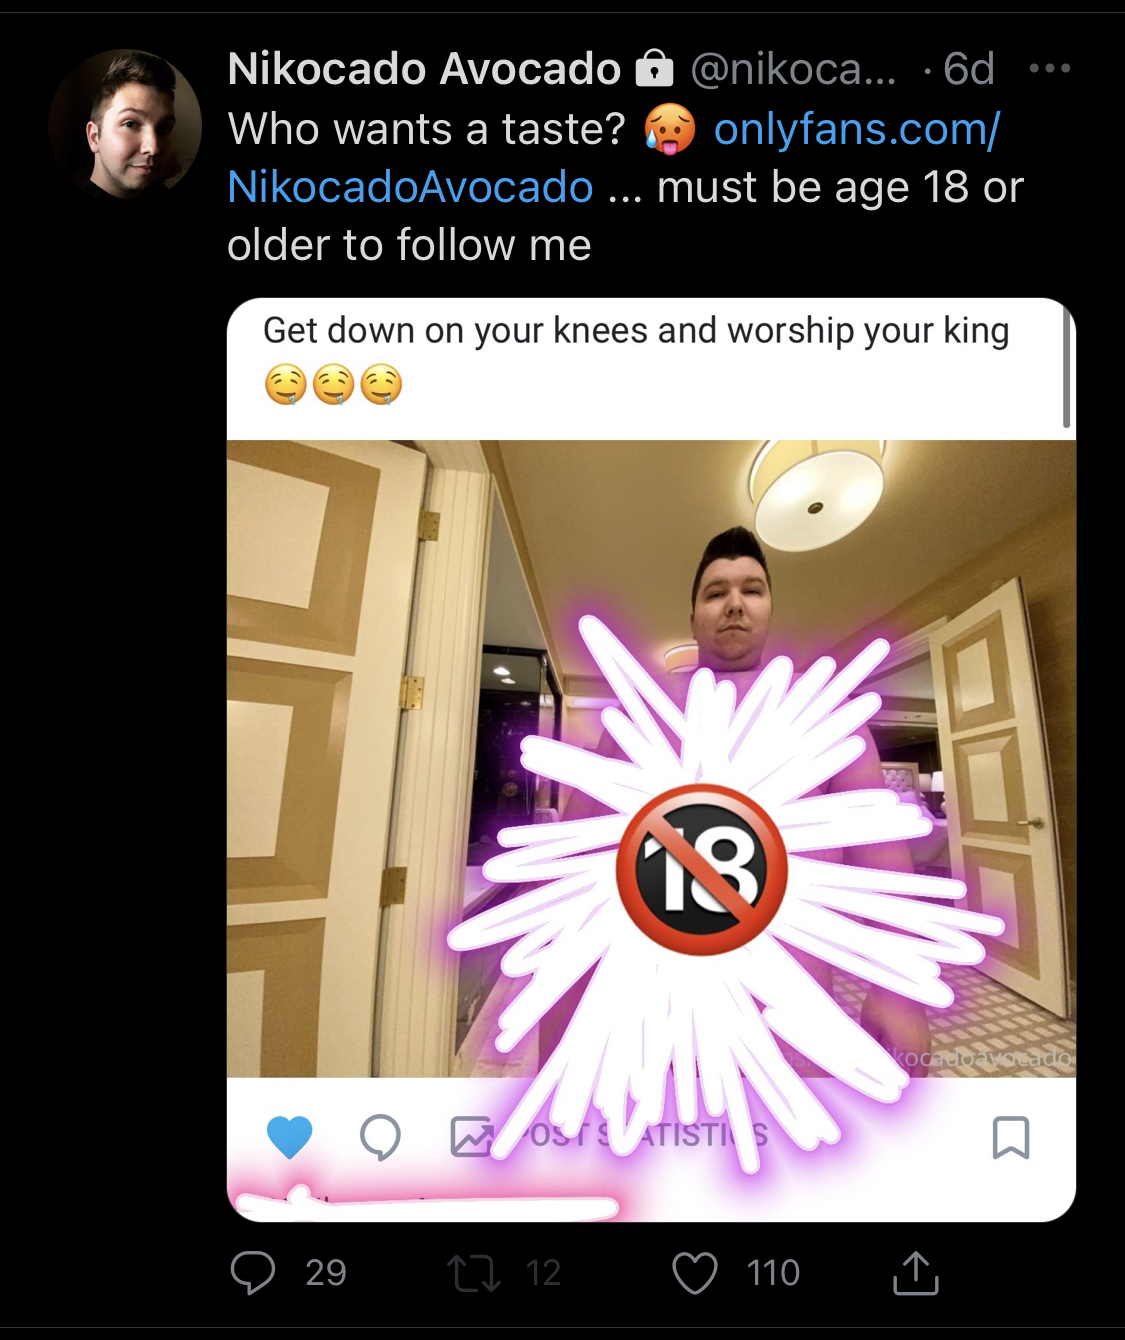The image size is (1125, 1340).
Task: Click the 110 likes count
Action: 773,1273
